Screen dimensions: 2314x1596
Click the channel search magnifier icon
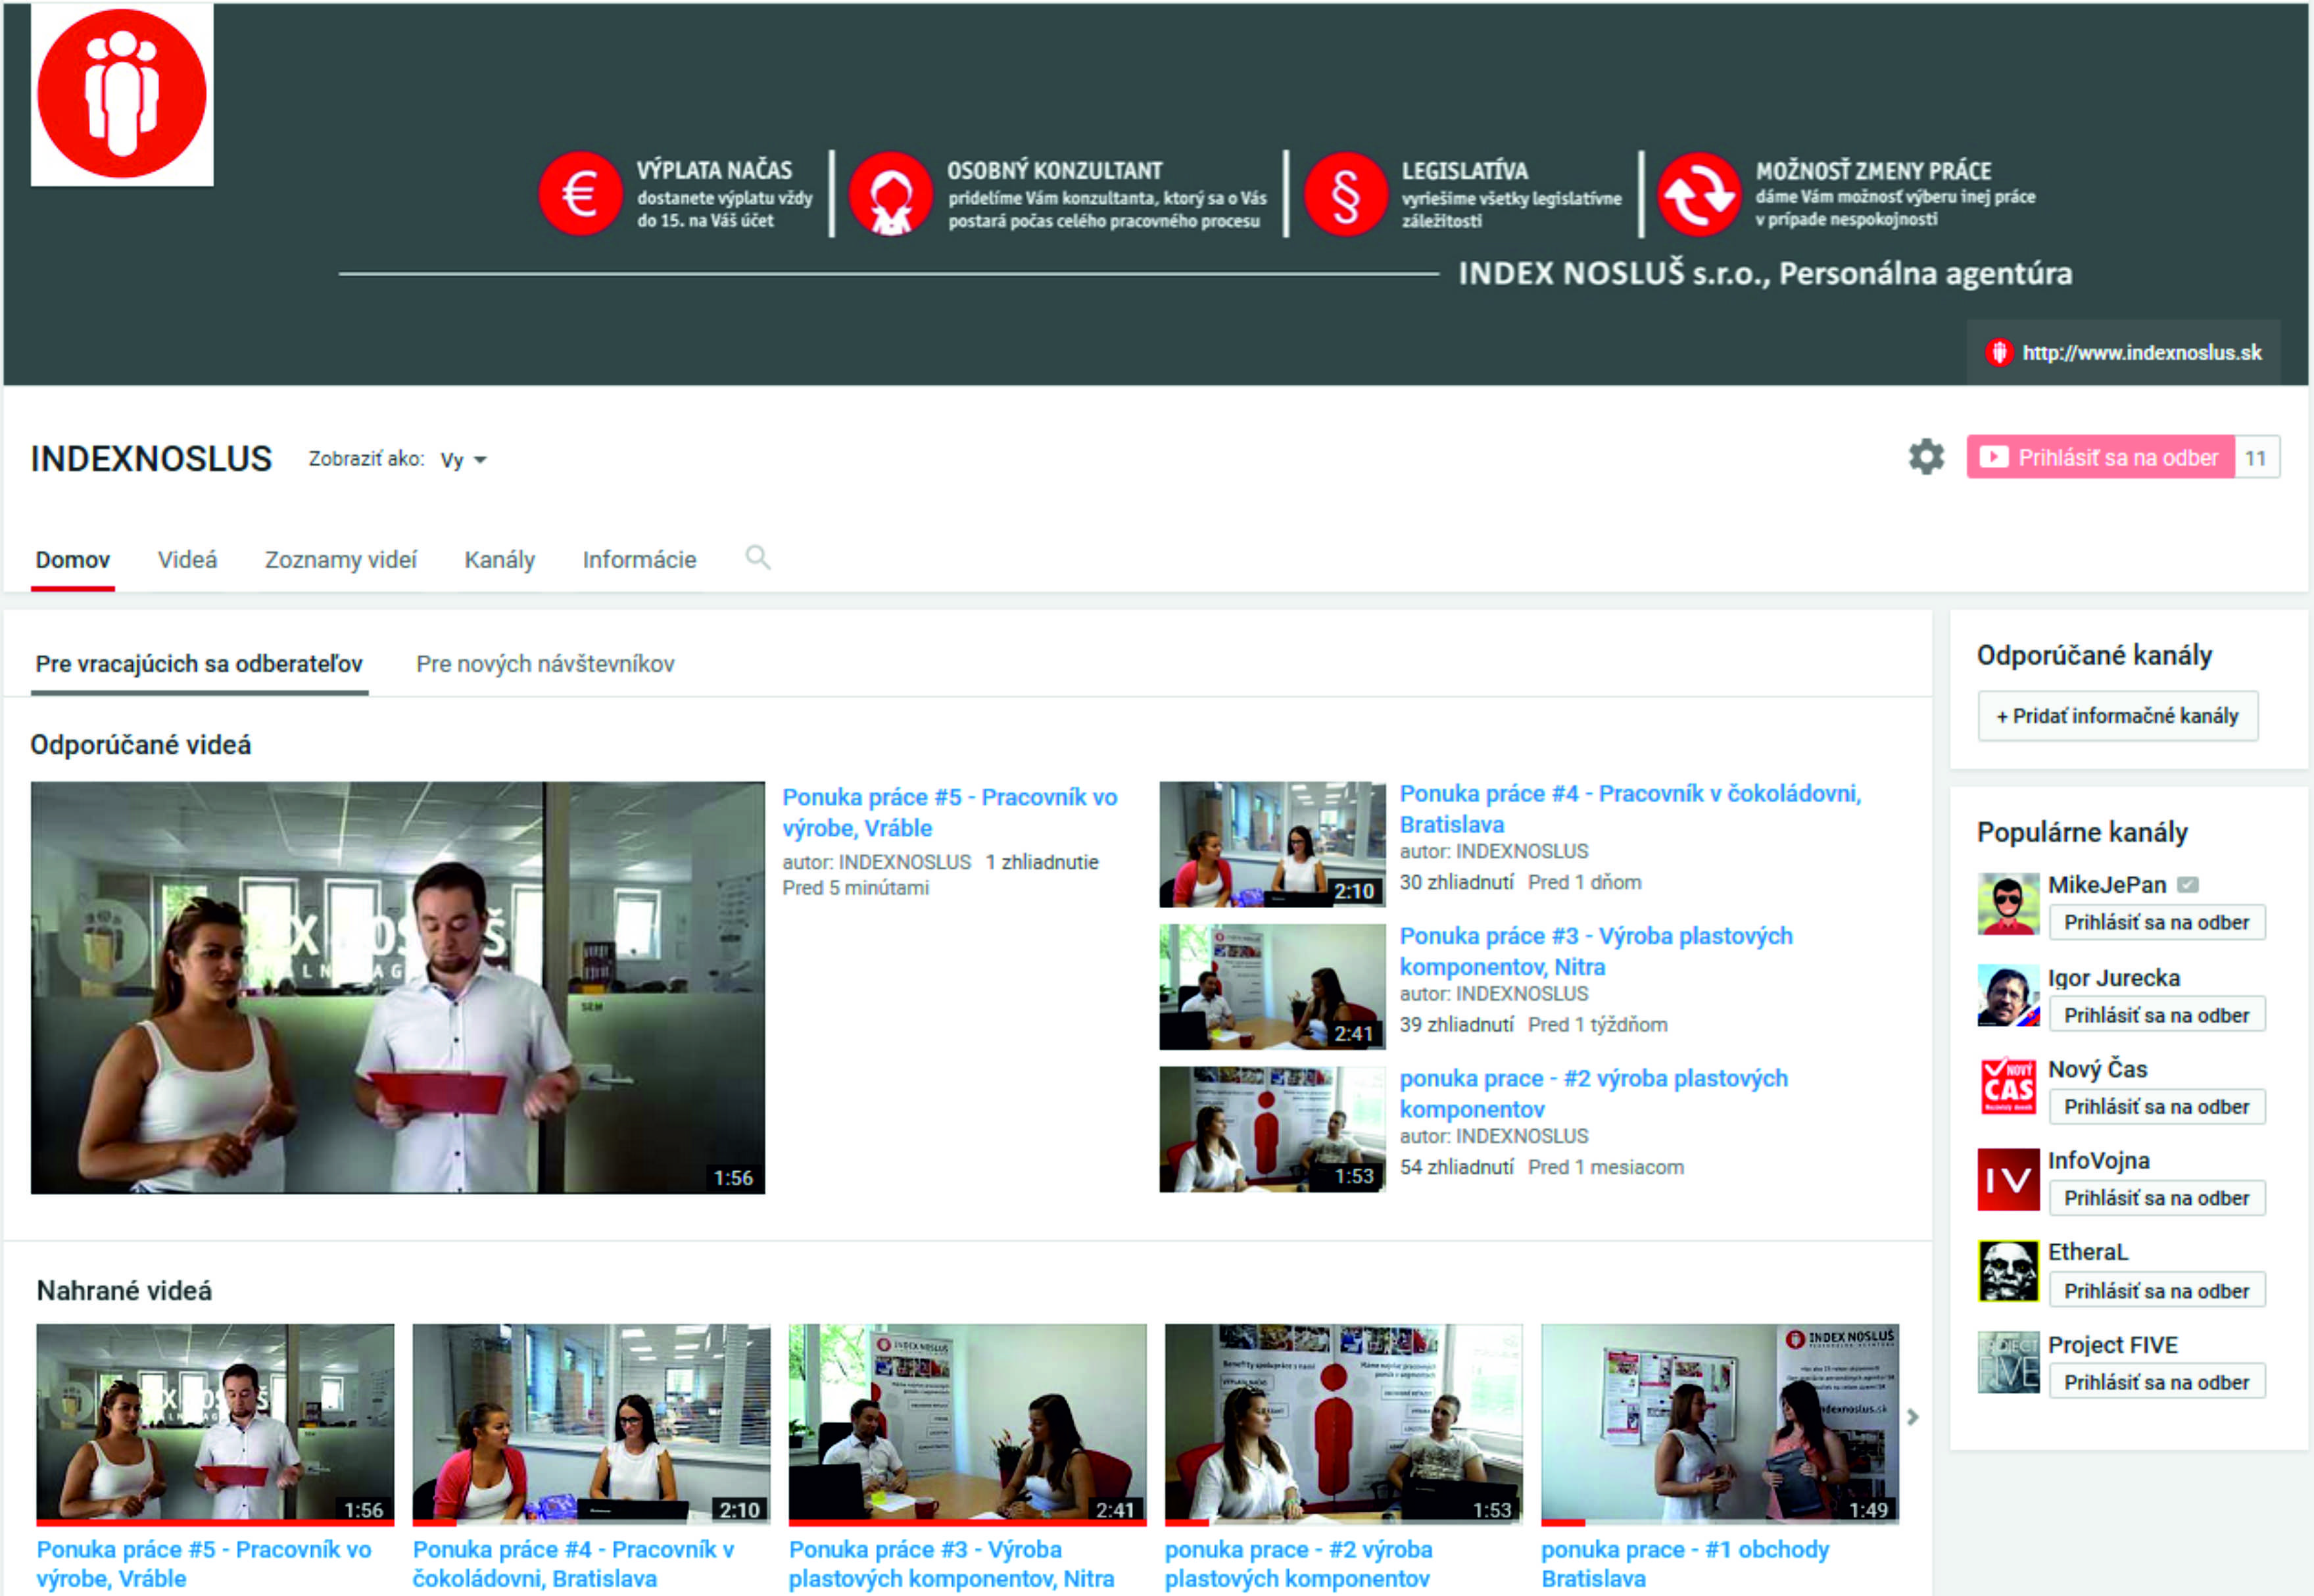(x=757, y=558)
